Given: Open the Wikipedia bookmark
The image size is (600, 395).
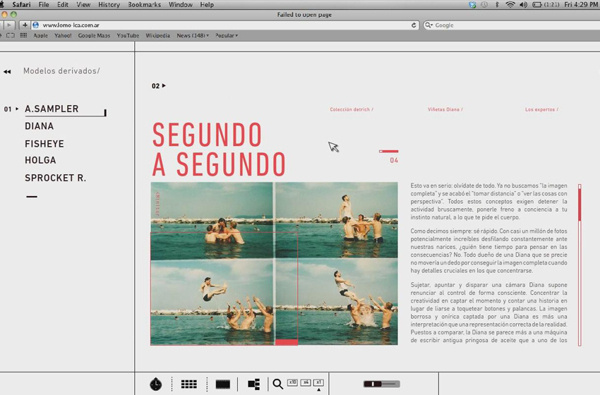Looking at the screenshot, I should pos(158,36).
